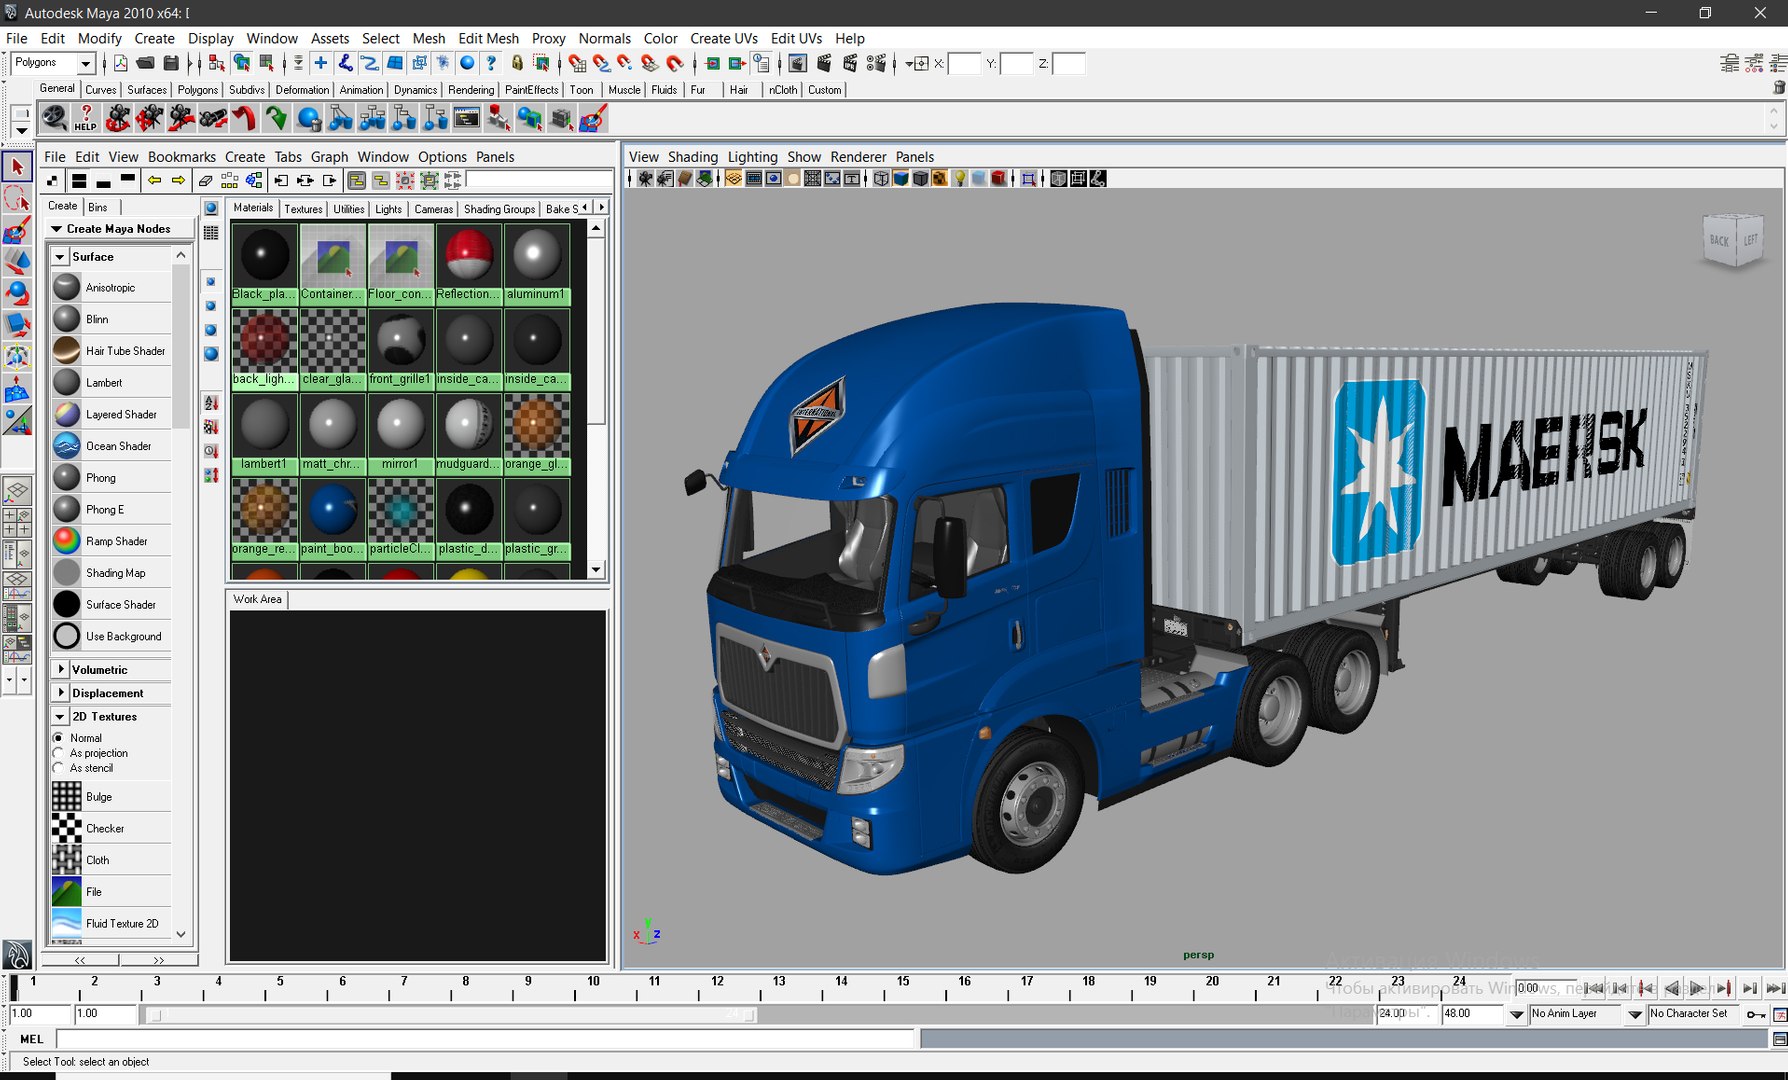Click the viewport light bulb lighting icon

[959, 178]
